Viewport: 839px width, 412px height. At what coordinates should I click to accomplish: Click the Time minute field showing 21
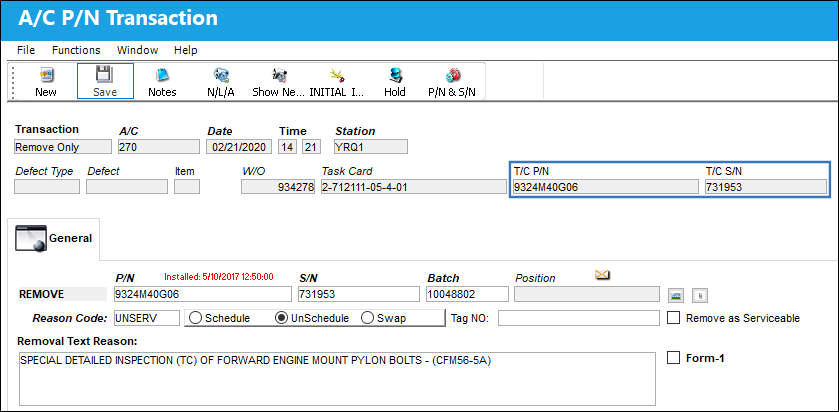(x=311, y=147)
